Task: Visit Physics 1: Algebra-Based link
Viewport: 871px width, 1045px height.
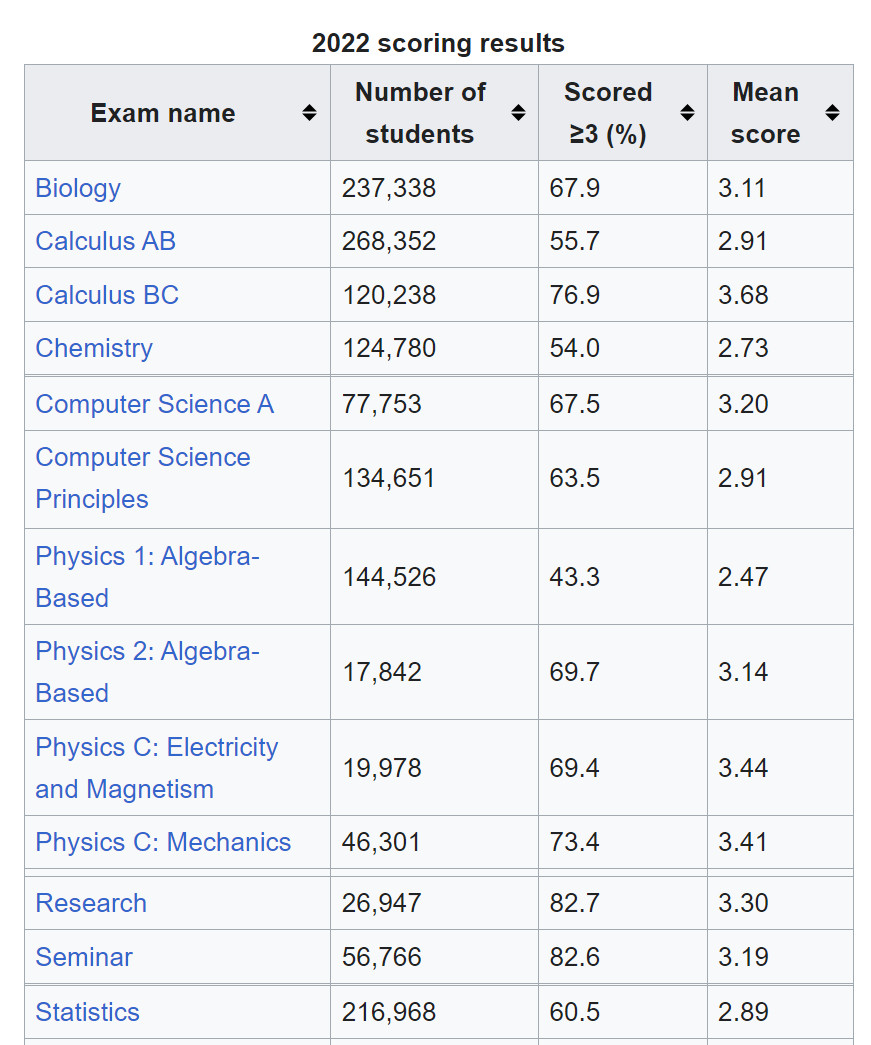Action: [x=147, y=576]
